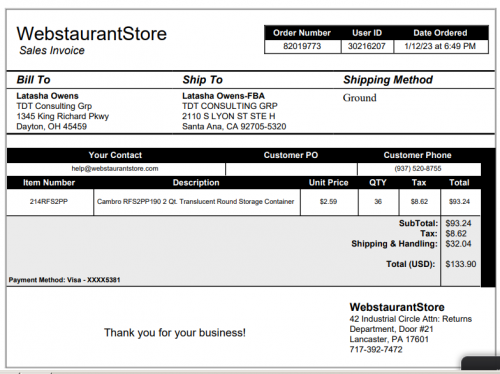
Task: Click Department, Door #21 line
Action: point(391,329)
